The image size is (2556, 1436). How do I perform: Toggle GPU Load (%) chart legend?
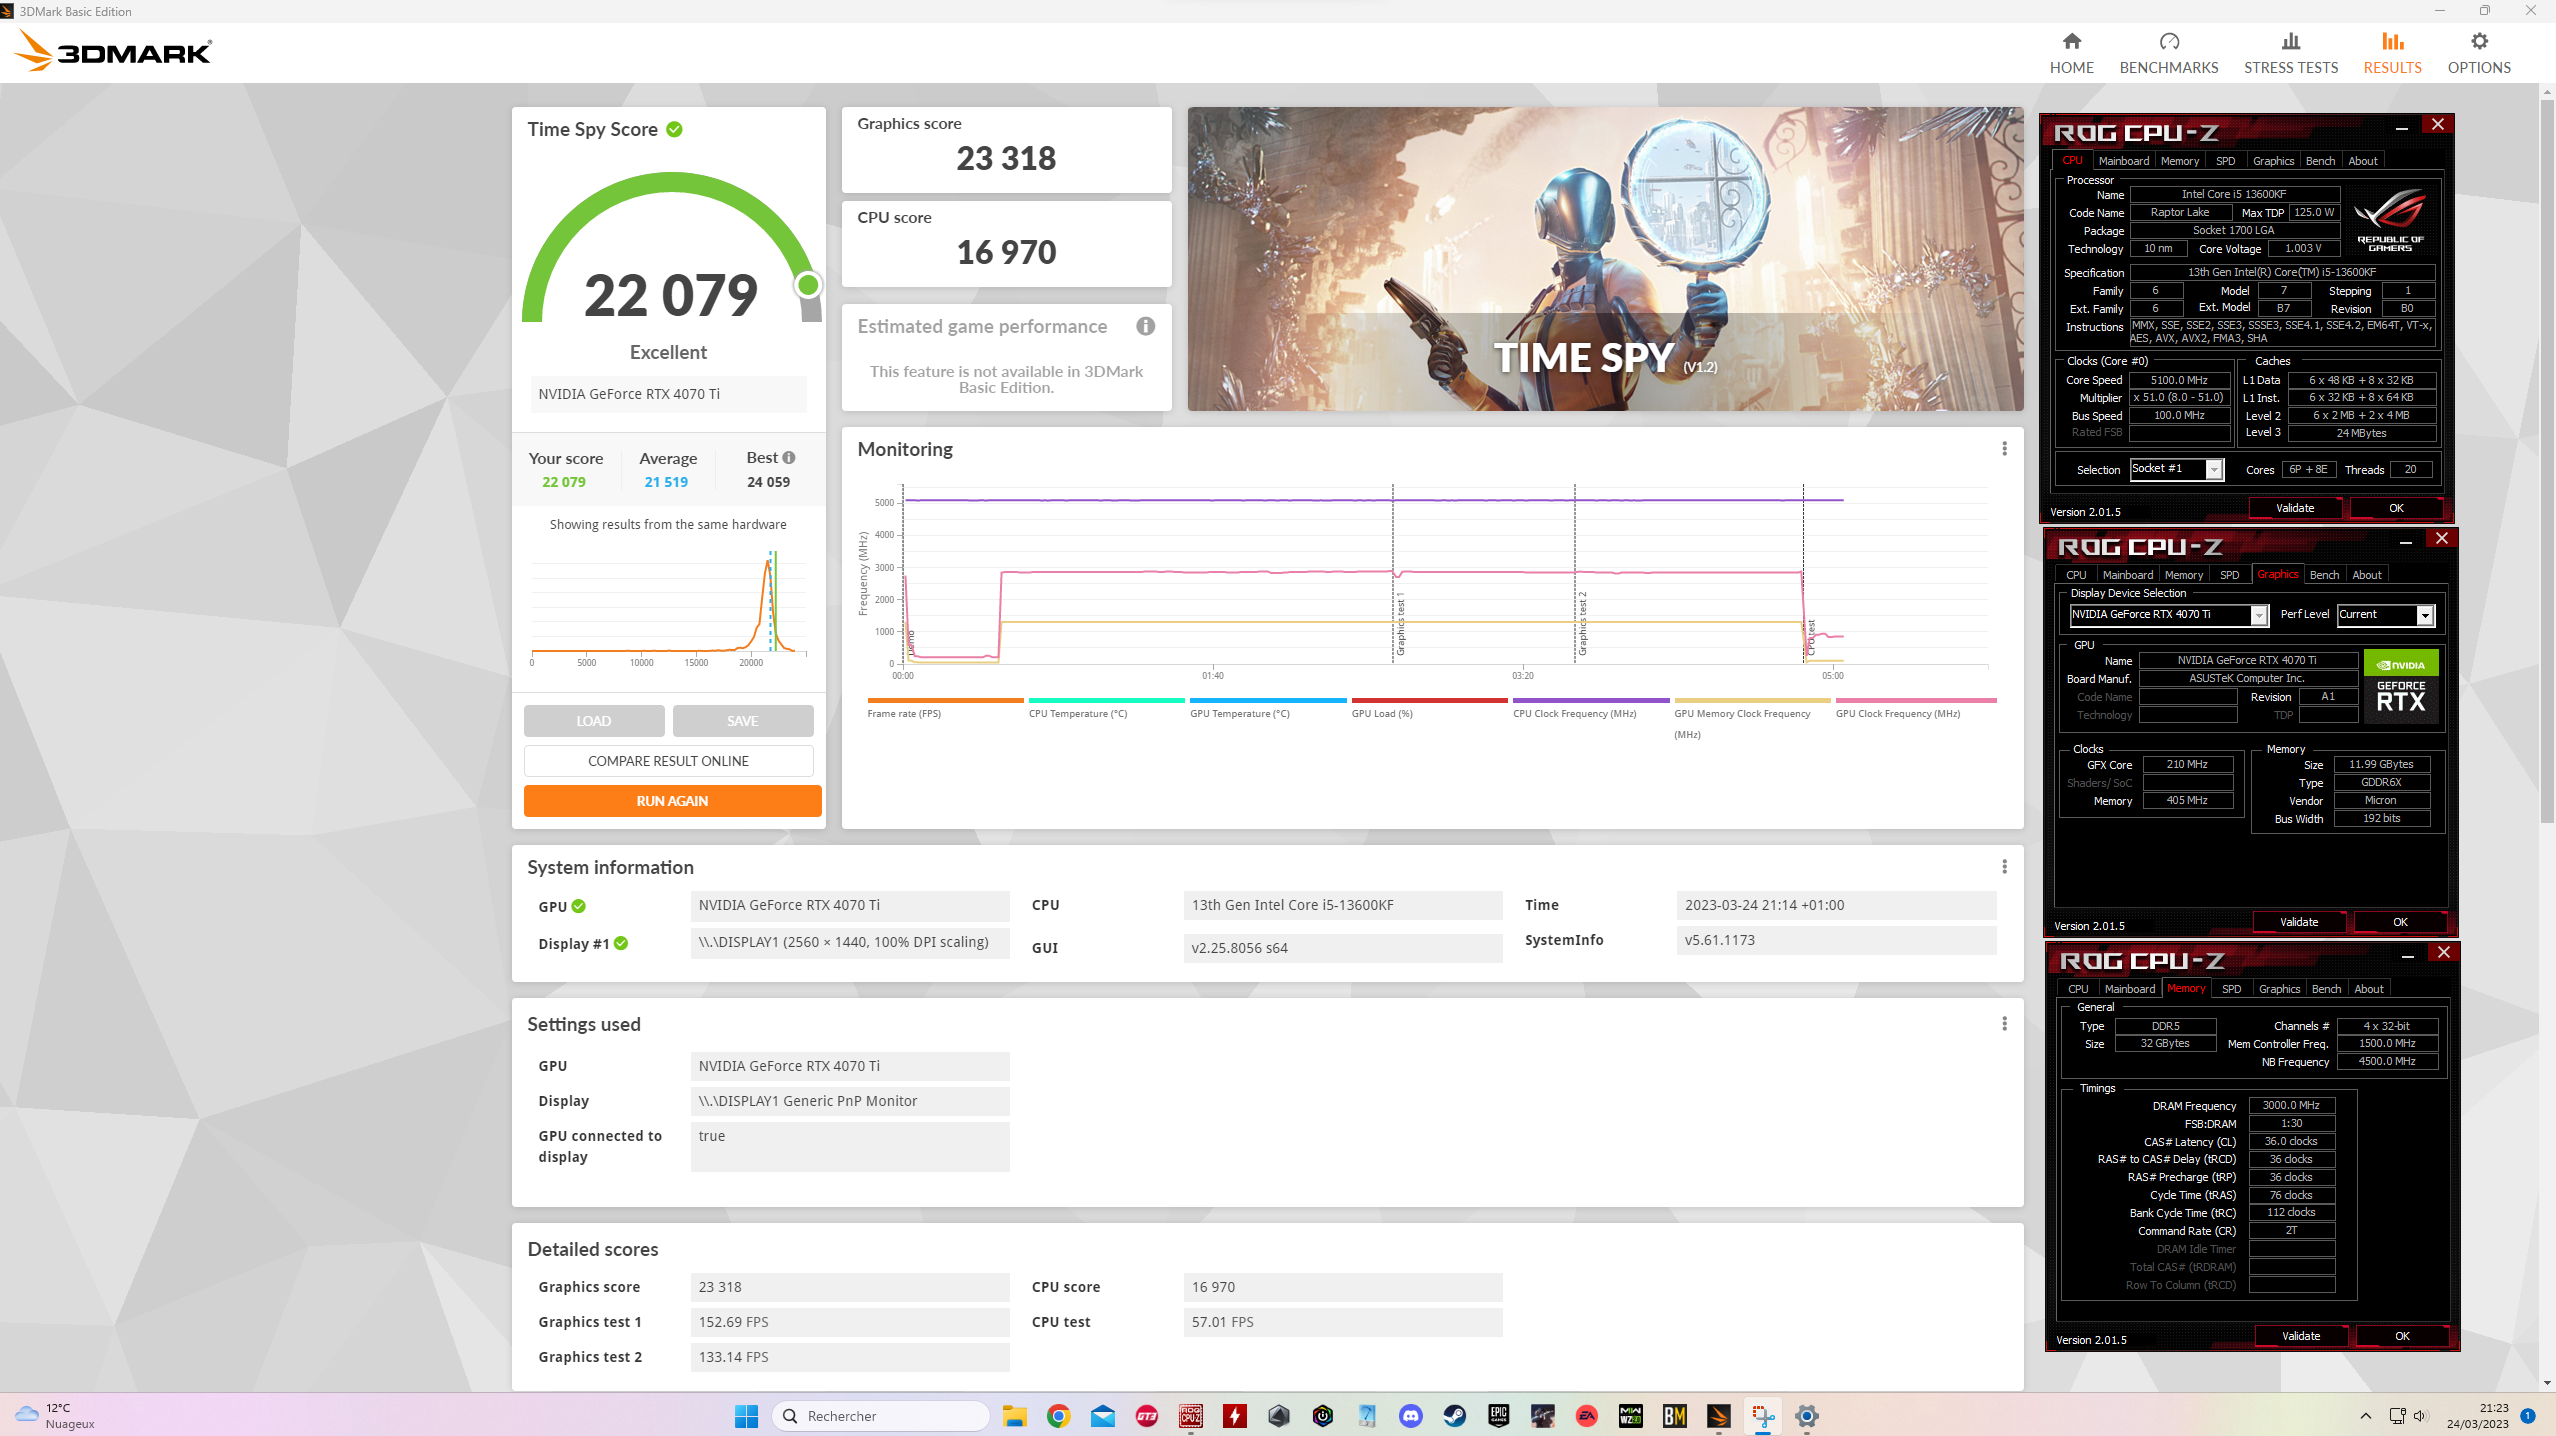[1429, 708]
